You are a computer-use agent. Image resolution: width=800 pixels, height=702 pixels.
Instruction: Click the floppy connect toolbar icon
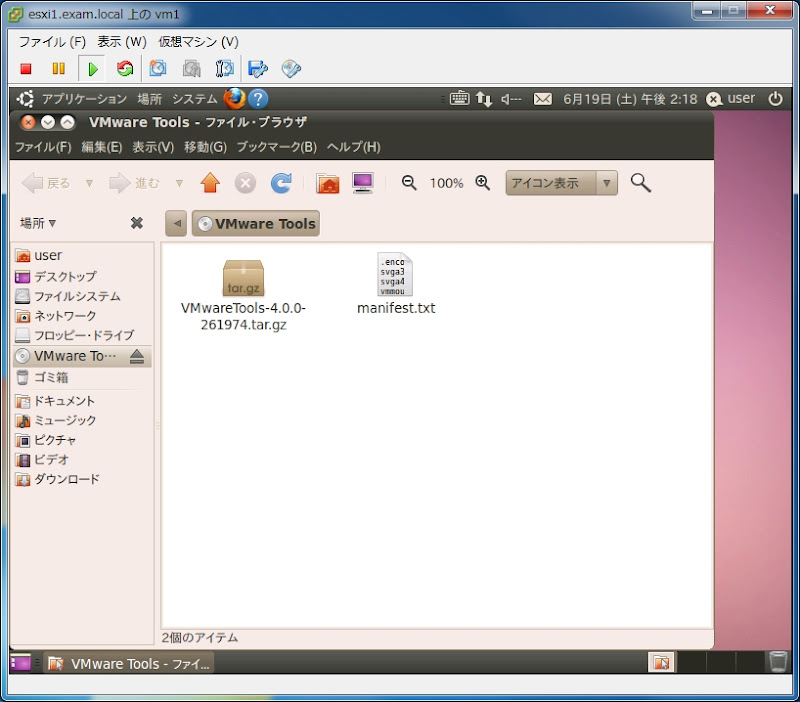(258, 68)
